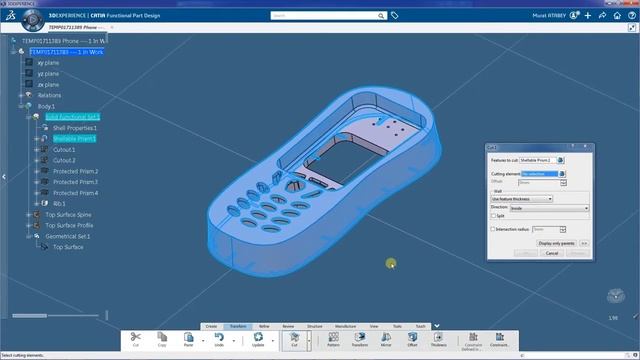Screen dimensions: 640x360
Task: Switch to the Manufacture tab
Action: pos(345,326)
